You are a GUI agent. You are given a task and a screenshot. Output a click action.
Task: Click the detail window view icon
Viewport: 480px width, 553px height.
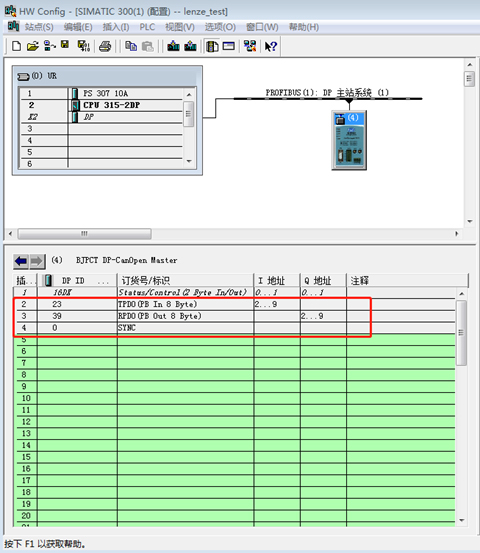(229, 46)
